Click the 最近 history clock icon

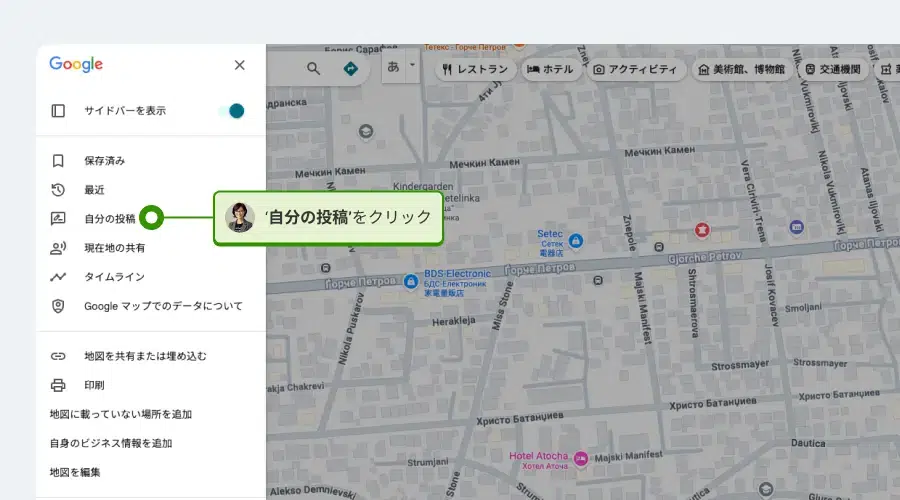(58, 190)
